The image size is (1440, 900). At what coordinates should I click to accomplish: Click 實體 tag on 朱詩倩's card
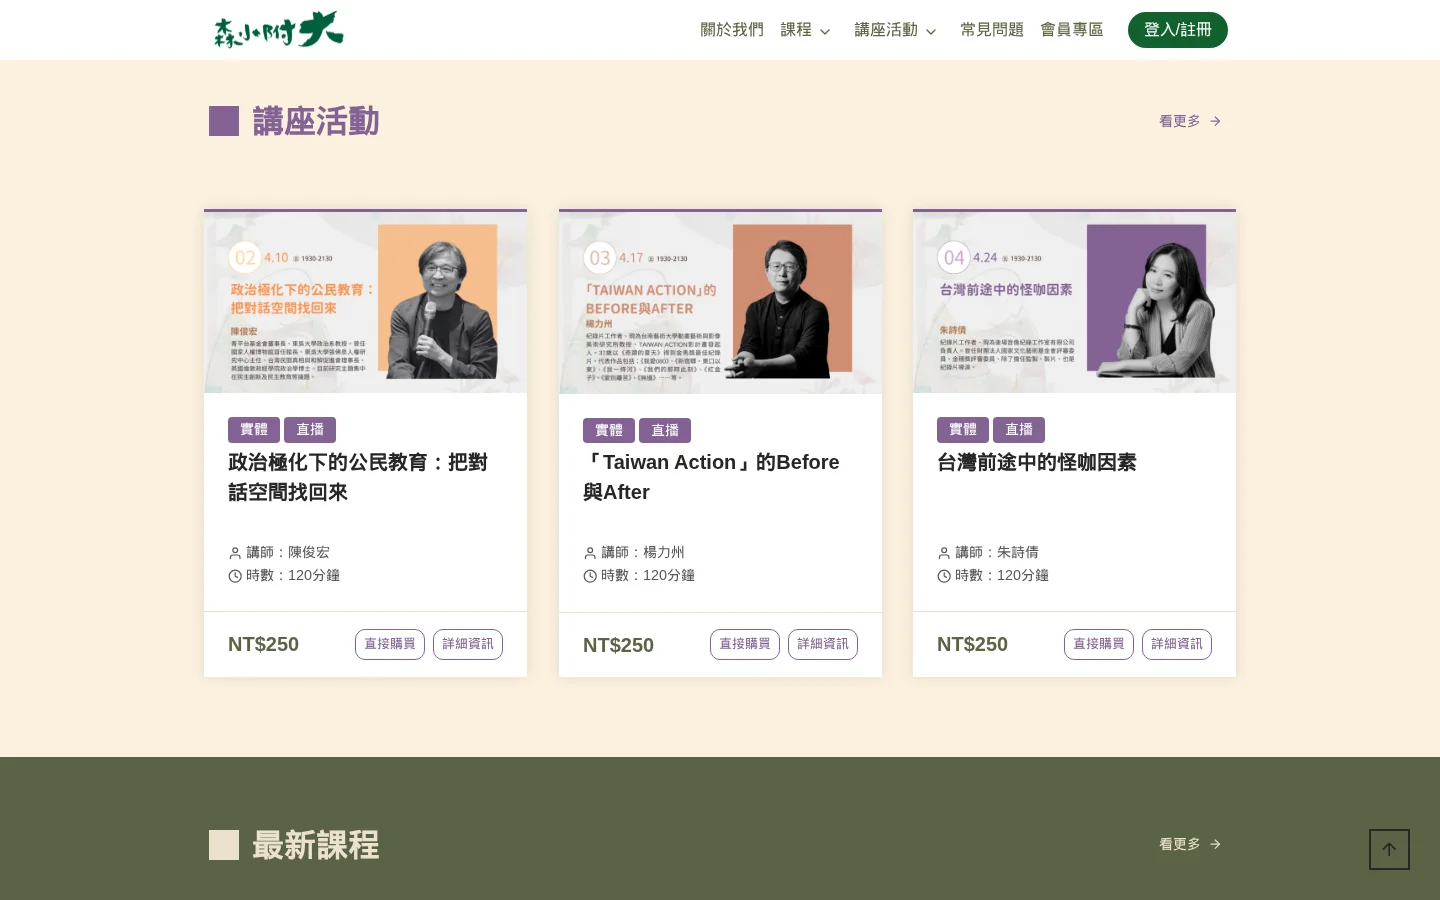pos(963,430)
